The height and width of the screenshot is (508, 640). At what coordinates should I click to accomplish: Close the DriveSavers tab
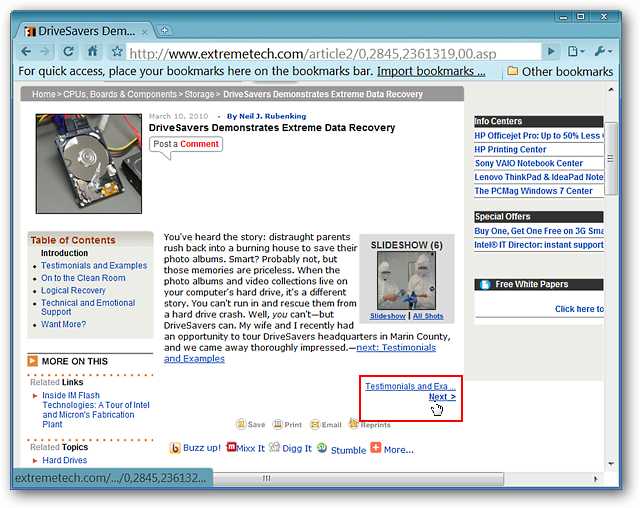pos(144,31)
